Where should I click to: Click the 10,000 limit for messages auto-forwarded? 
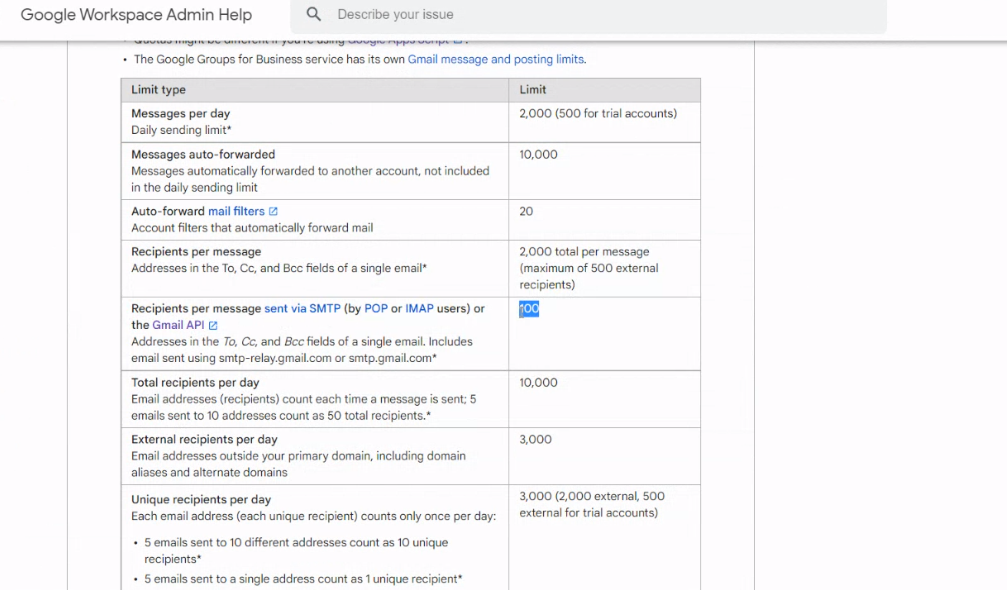click(538, 155)
